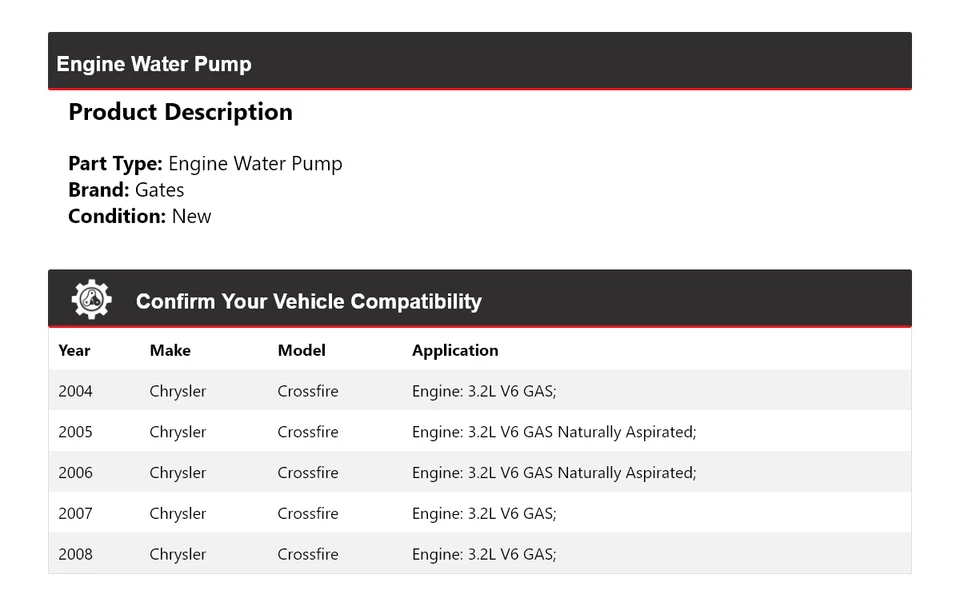Click Crossfire in the 2004 row
This screenshot has width=960, height=606.
point(308,391)
